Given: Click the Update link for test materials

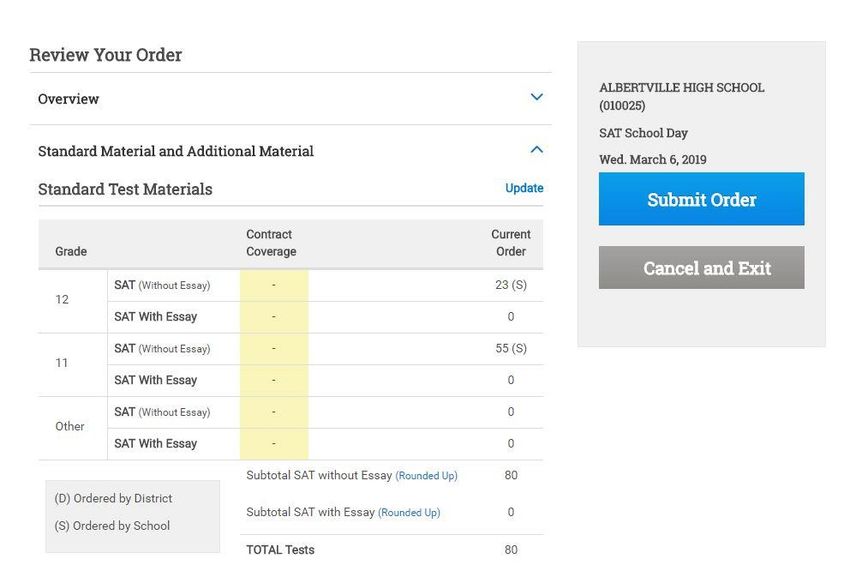Looking at the screenshot, I should pyautogui.click(x=524, y=188).
